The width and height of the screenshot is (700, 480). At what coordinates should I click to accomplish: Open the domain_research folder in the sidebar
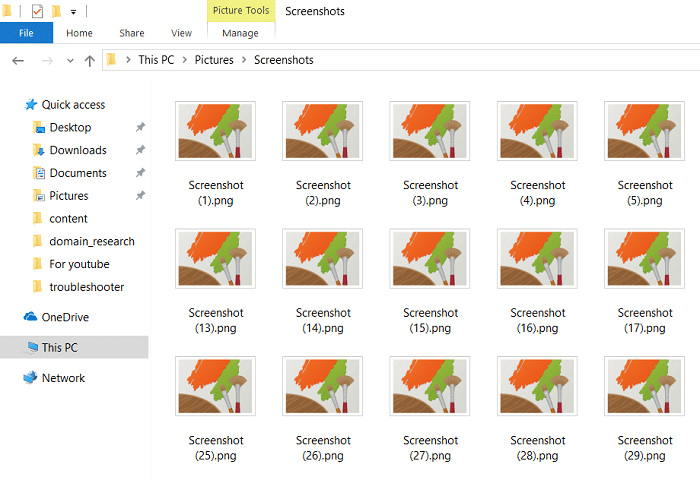[x=92, y=242]
